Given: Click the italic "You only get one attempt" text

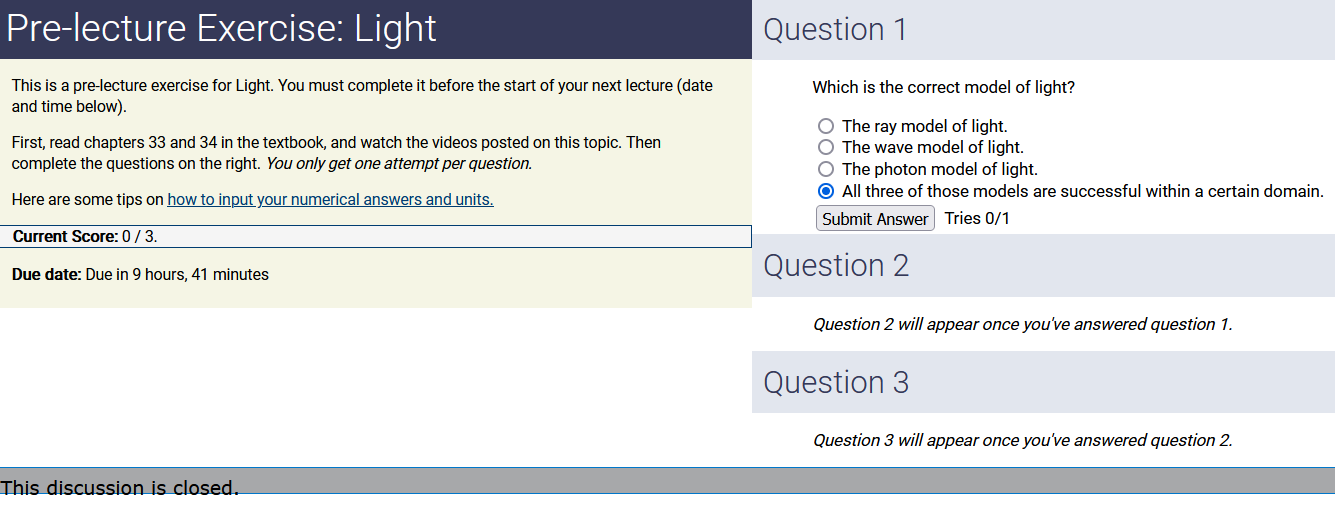Looking at the screenshot, I should click(398, 164).
